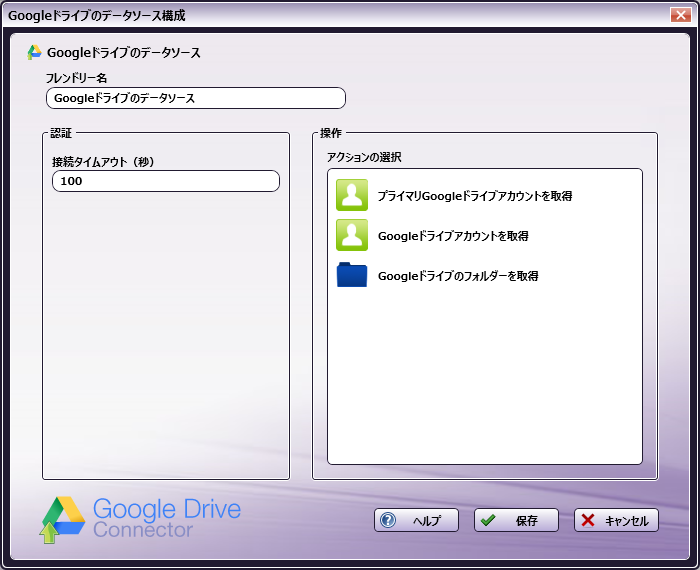Click the green checkmark icon on 保存
Viewport: 700px width, 570px height.
[x=488, y=520]
